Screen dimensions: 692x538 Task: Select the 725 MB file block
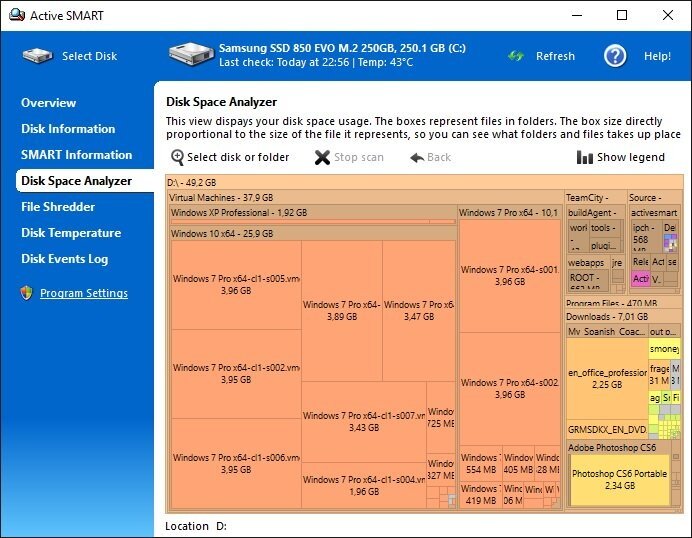click(x=440, y=418)
